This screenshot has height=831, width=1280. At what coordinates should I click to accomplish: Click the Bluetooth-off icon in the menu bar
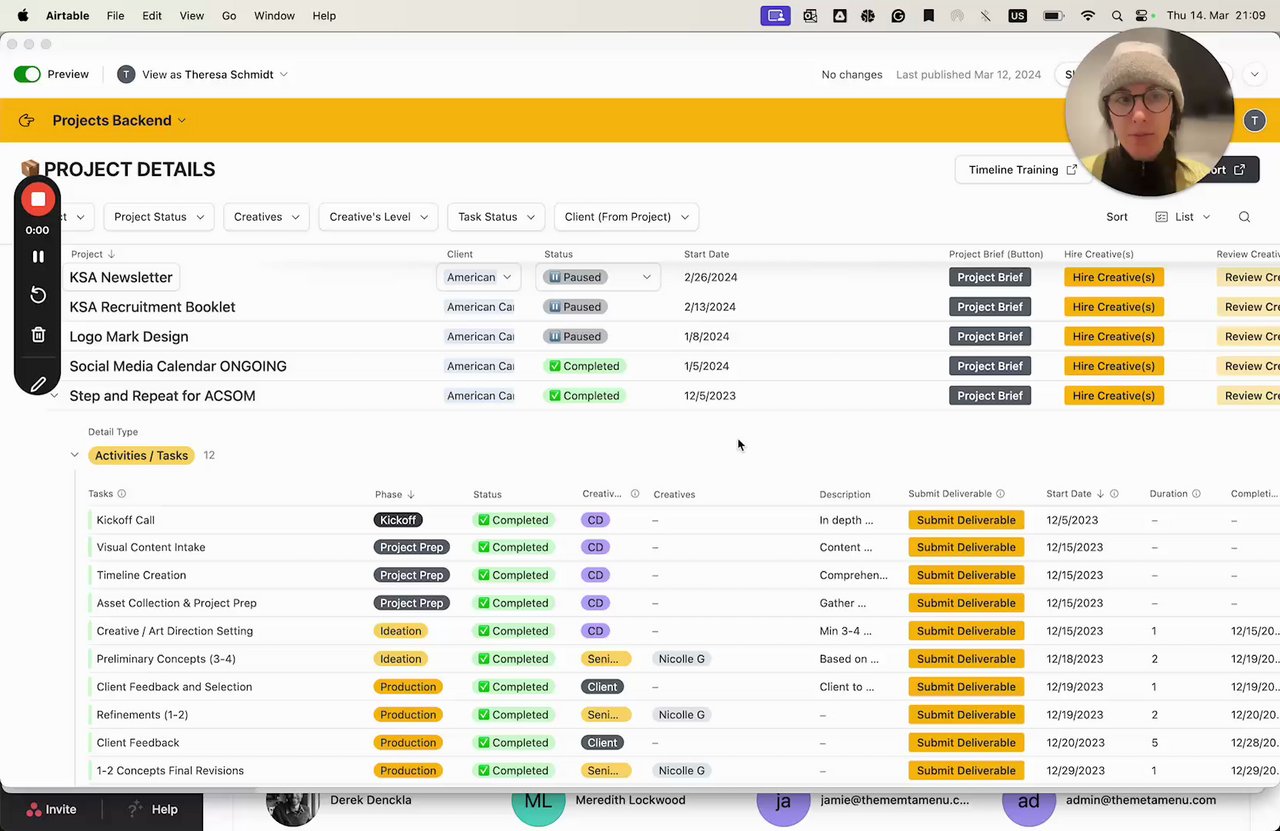tap(986, 16)
